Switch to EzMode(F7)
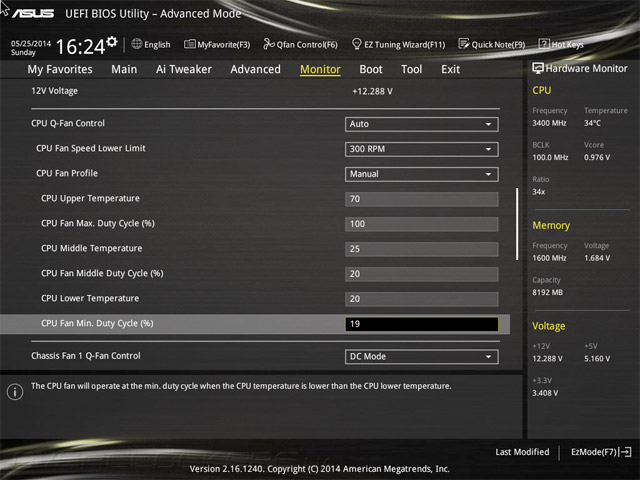The height and width of the screenshot is (480, 640). coord(601,452)
